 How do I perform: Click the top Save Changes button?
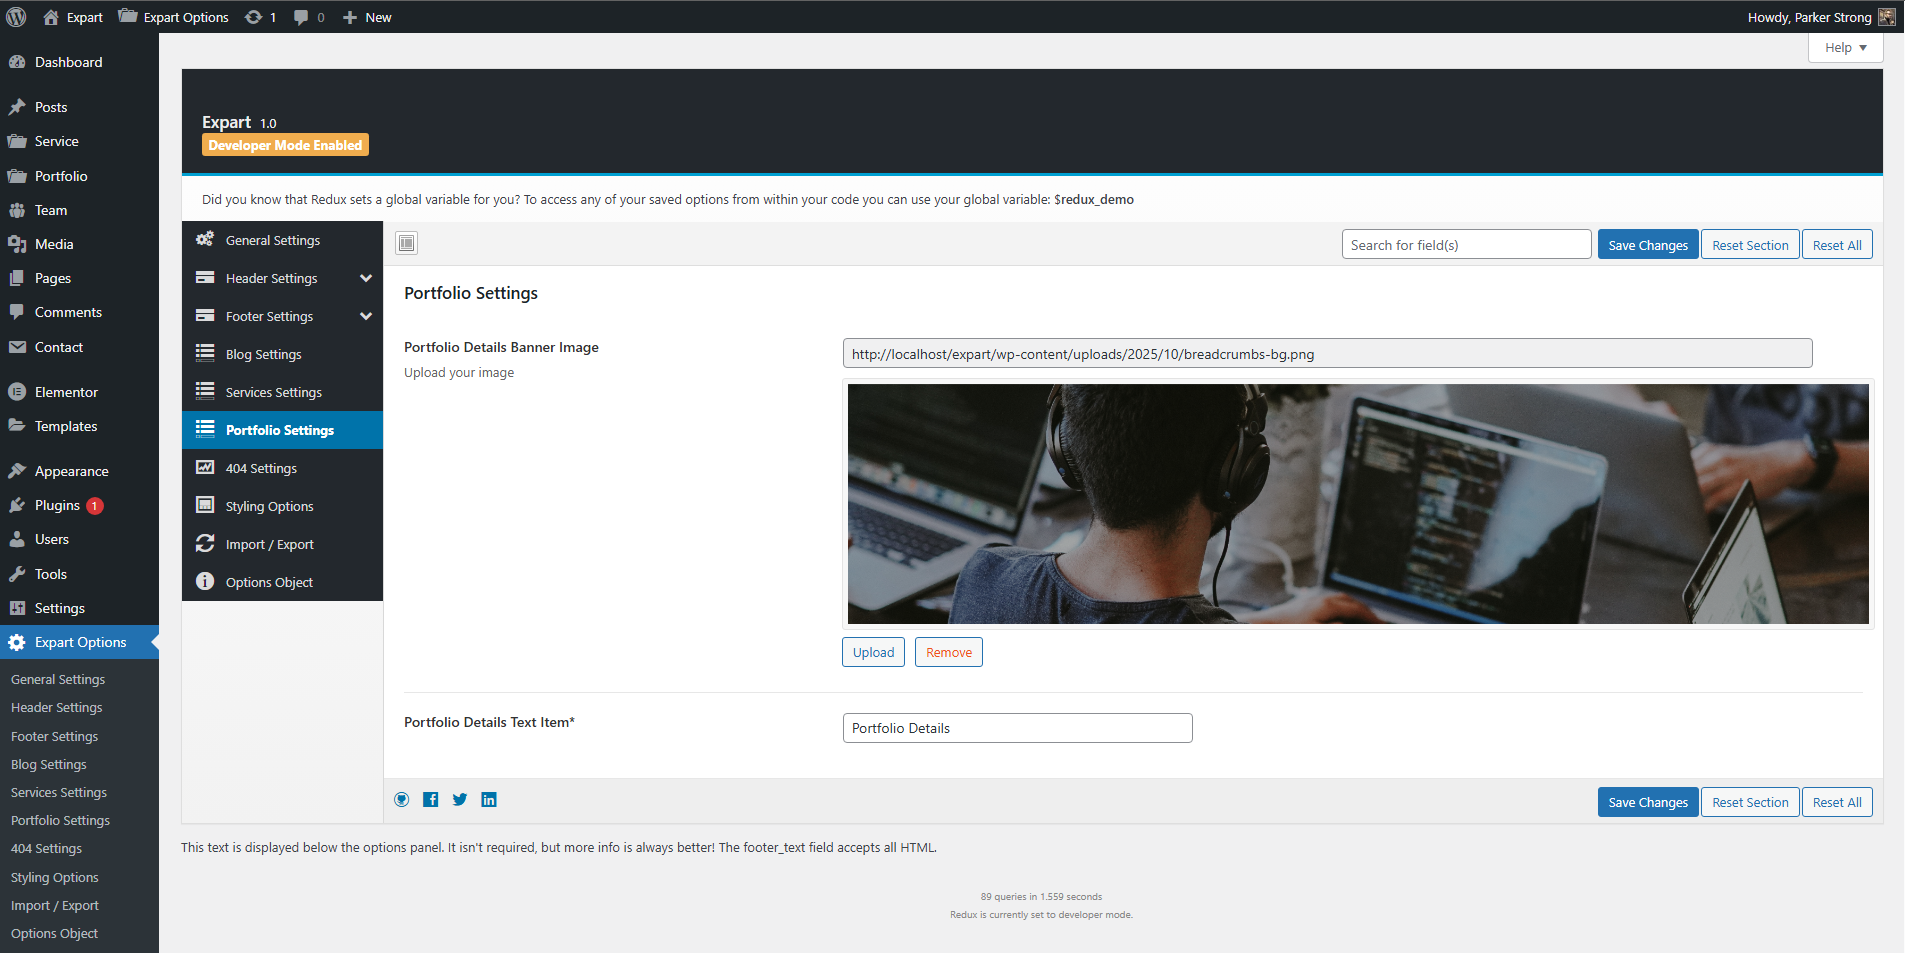pos(1647,245)
